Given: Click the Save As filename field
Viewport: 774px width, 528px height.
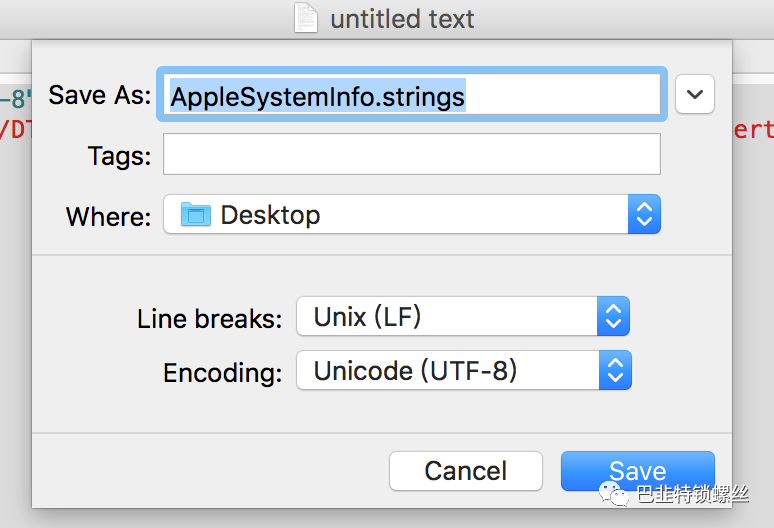Looking at the screenshot, I should 412,94.
